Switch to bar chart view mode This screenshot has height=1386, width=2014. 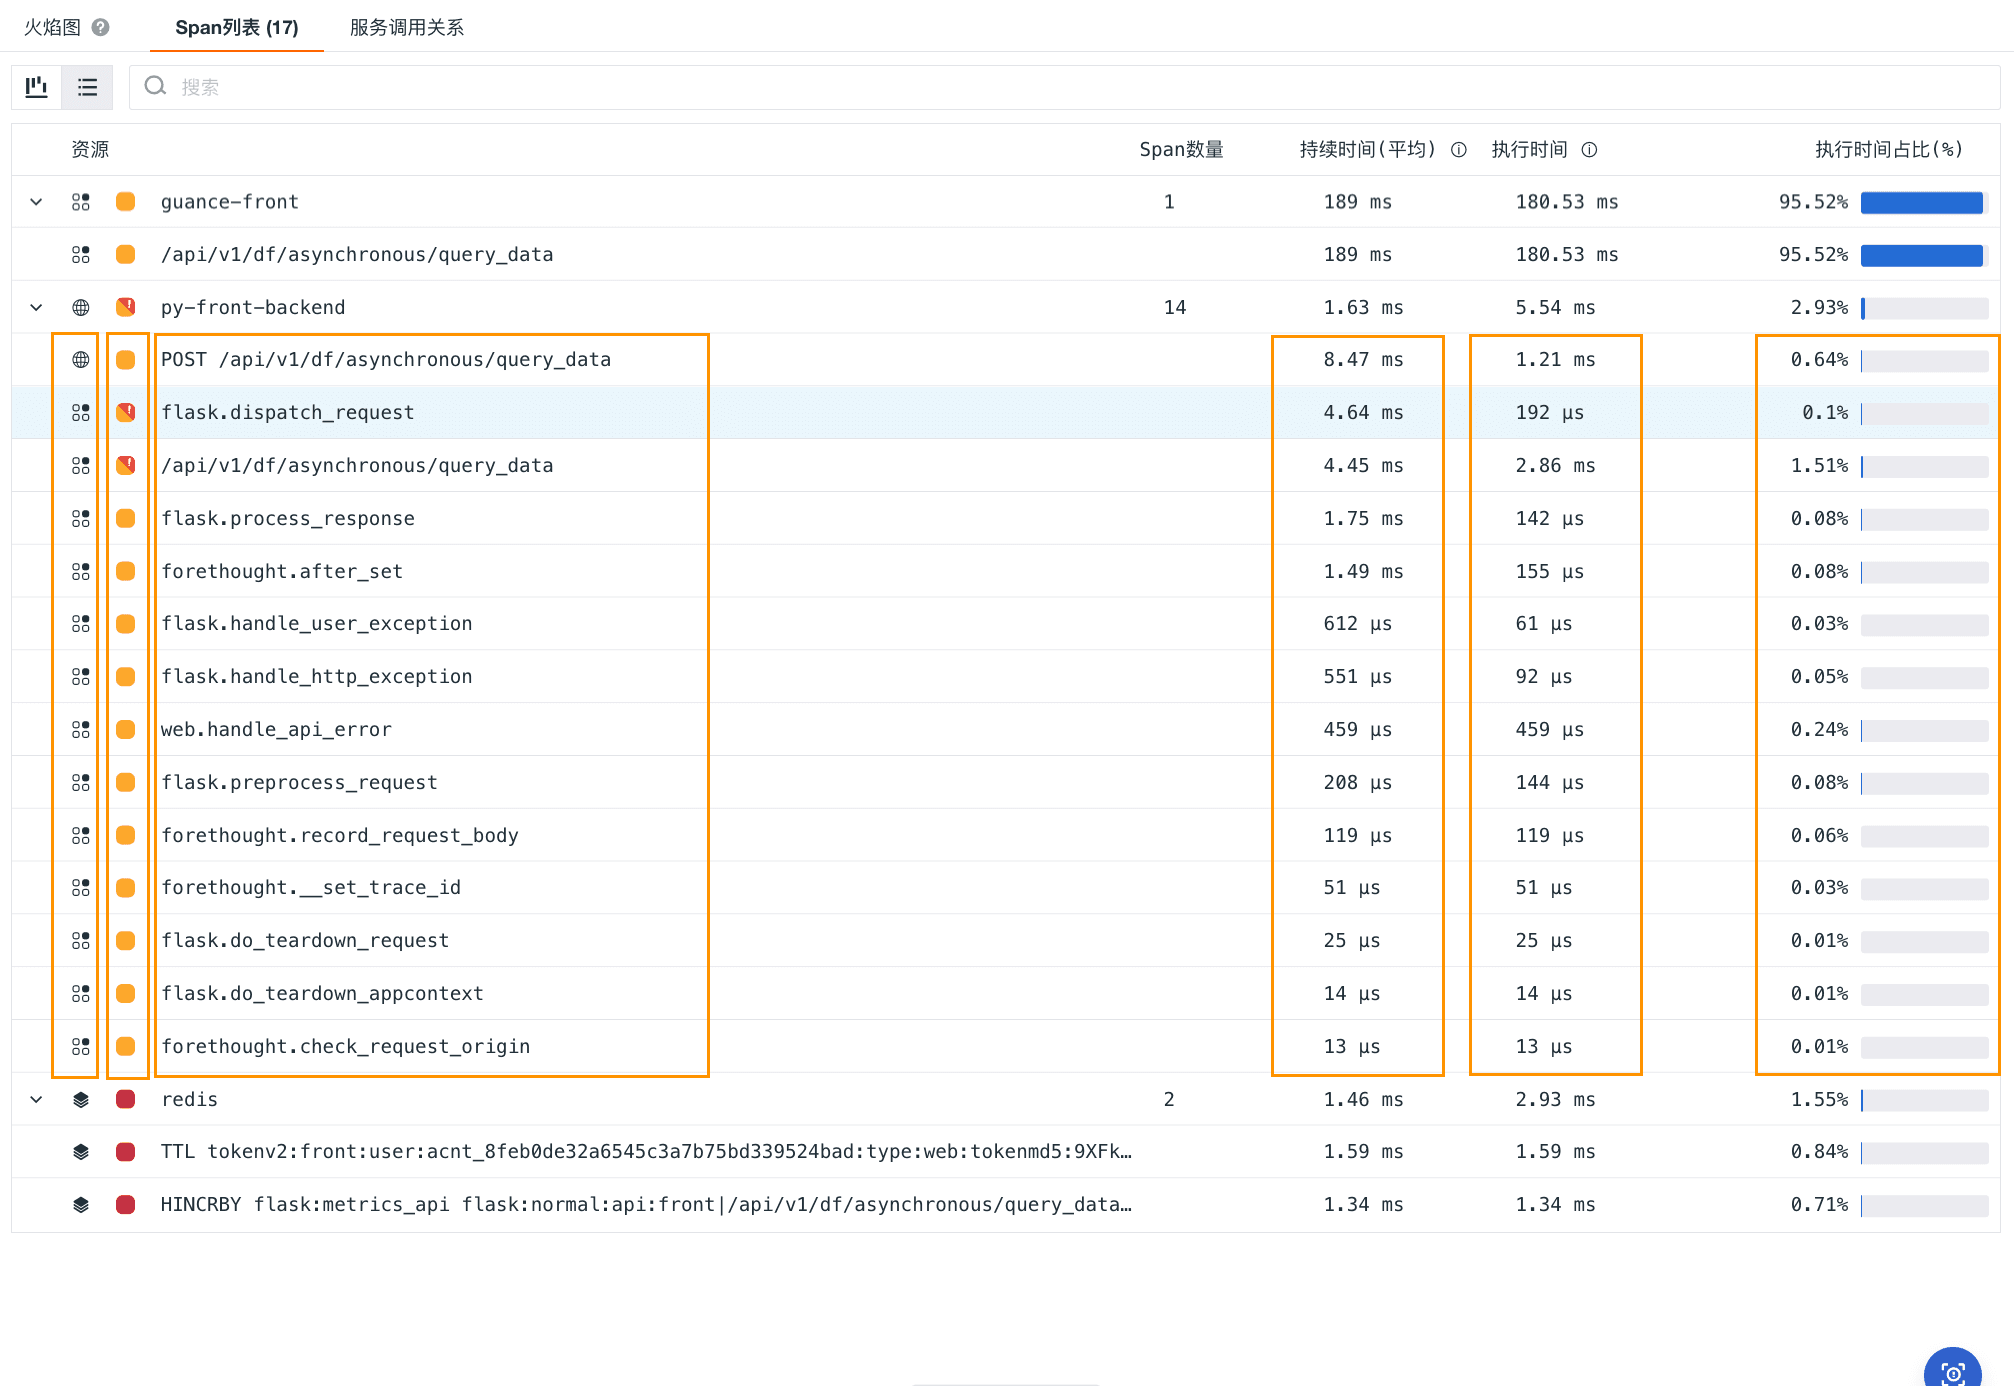tap(37, 87)
